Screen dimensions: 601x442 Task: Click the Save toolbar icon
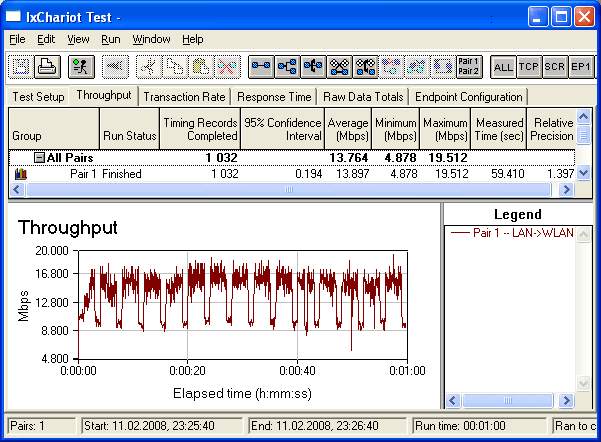21,67
